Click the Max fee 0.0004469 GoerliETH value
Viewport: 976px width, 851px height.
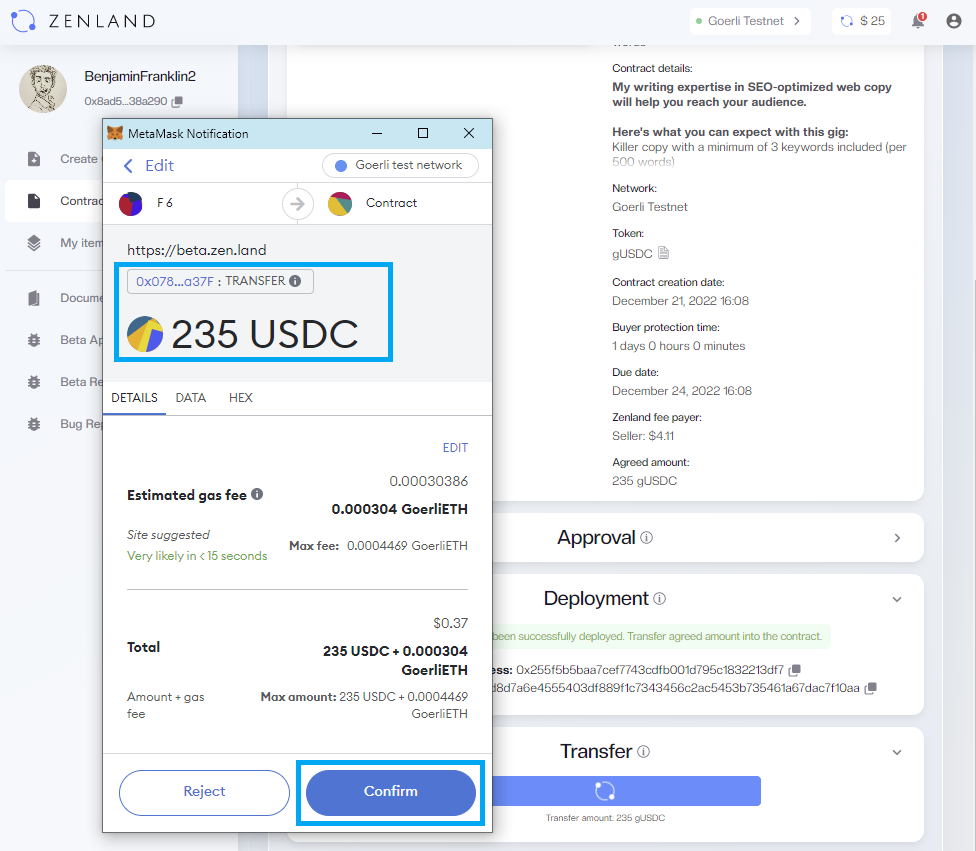point(407,546)
